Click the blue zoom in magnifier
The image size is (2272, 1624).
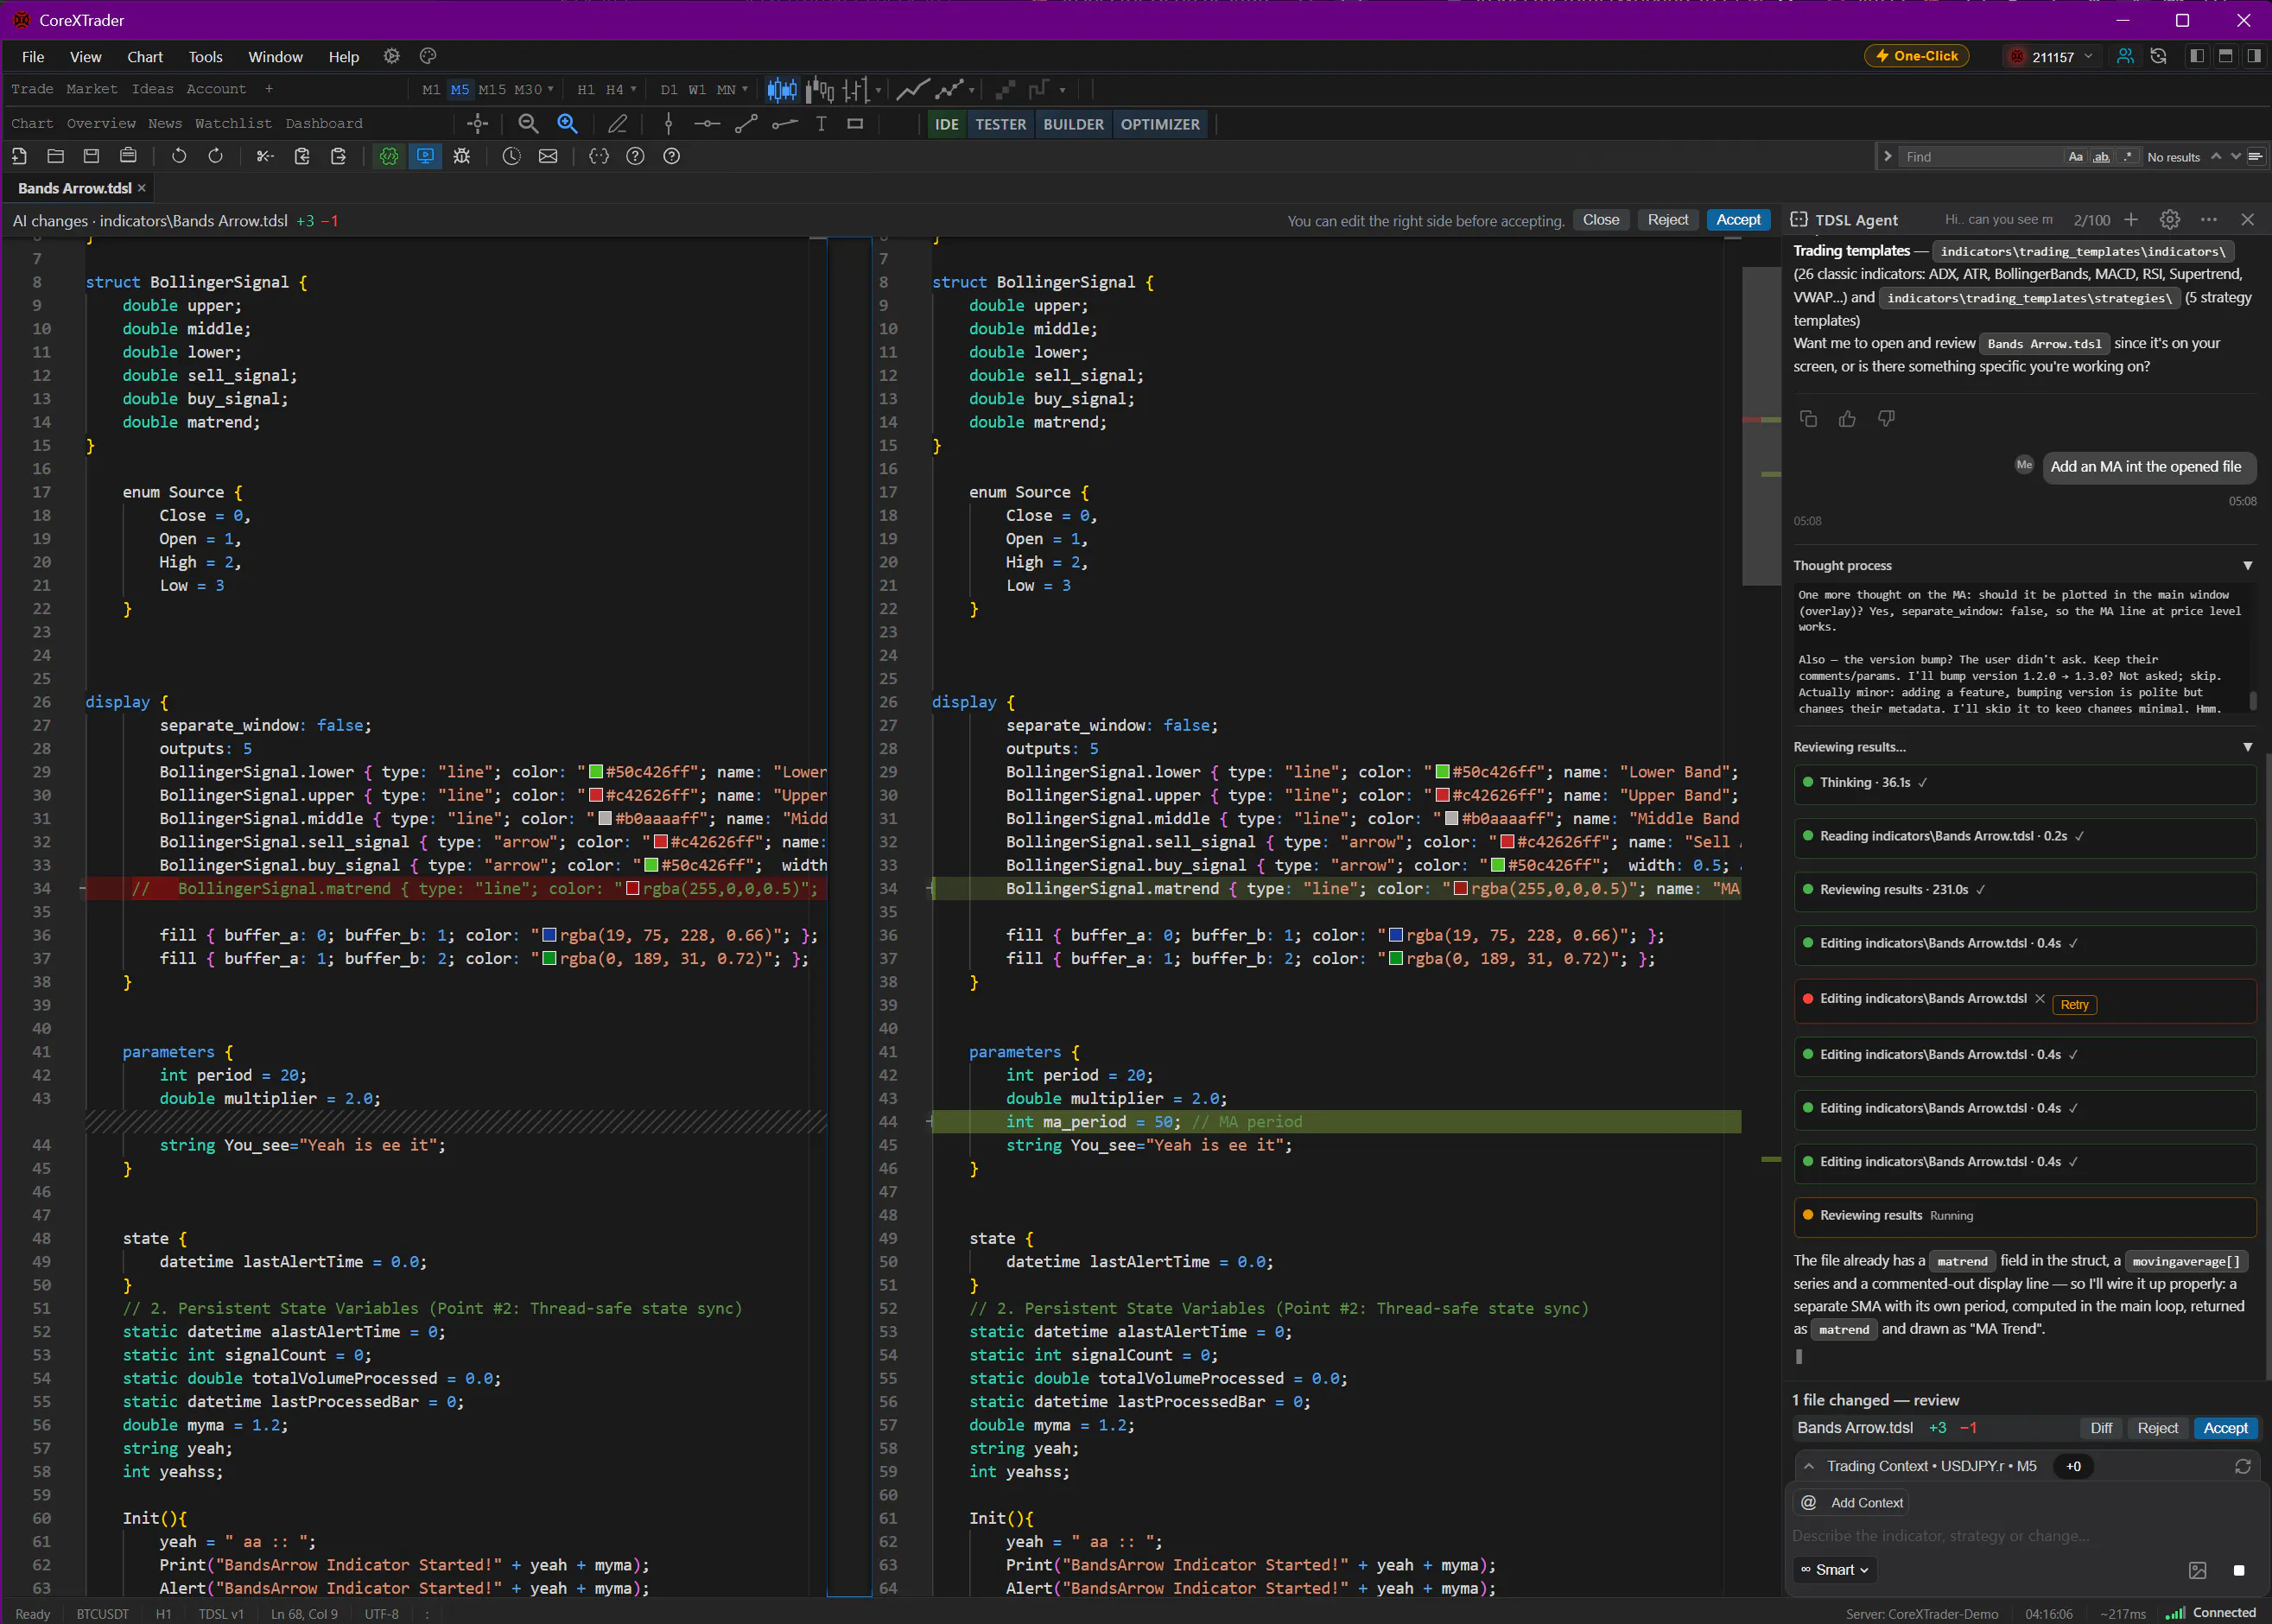[567, 124]
